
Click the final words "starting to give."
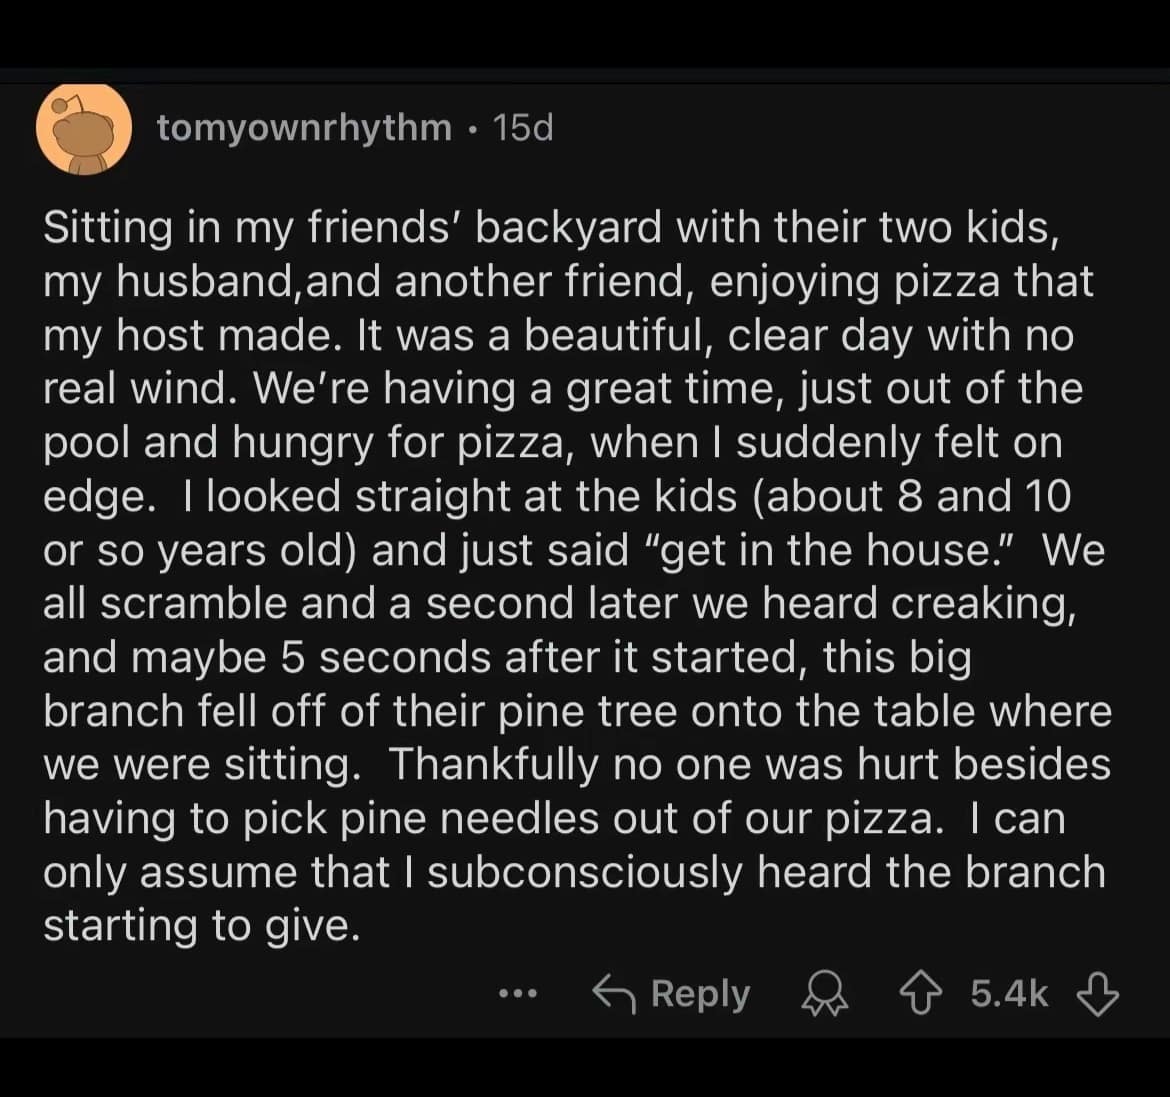click(x=200, y=925)
